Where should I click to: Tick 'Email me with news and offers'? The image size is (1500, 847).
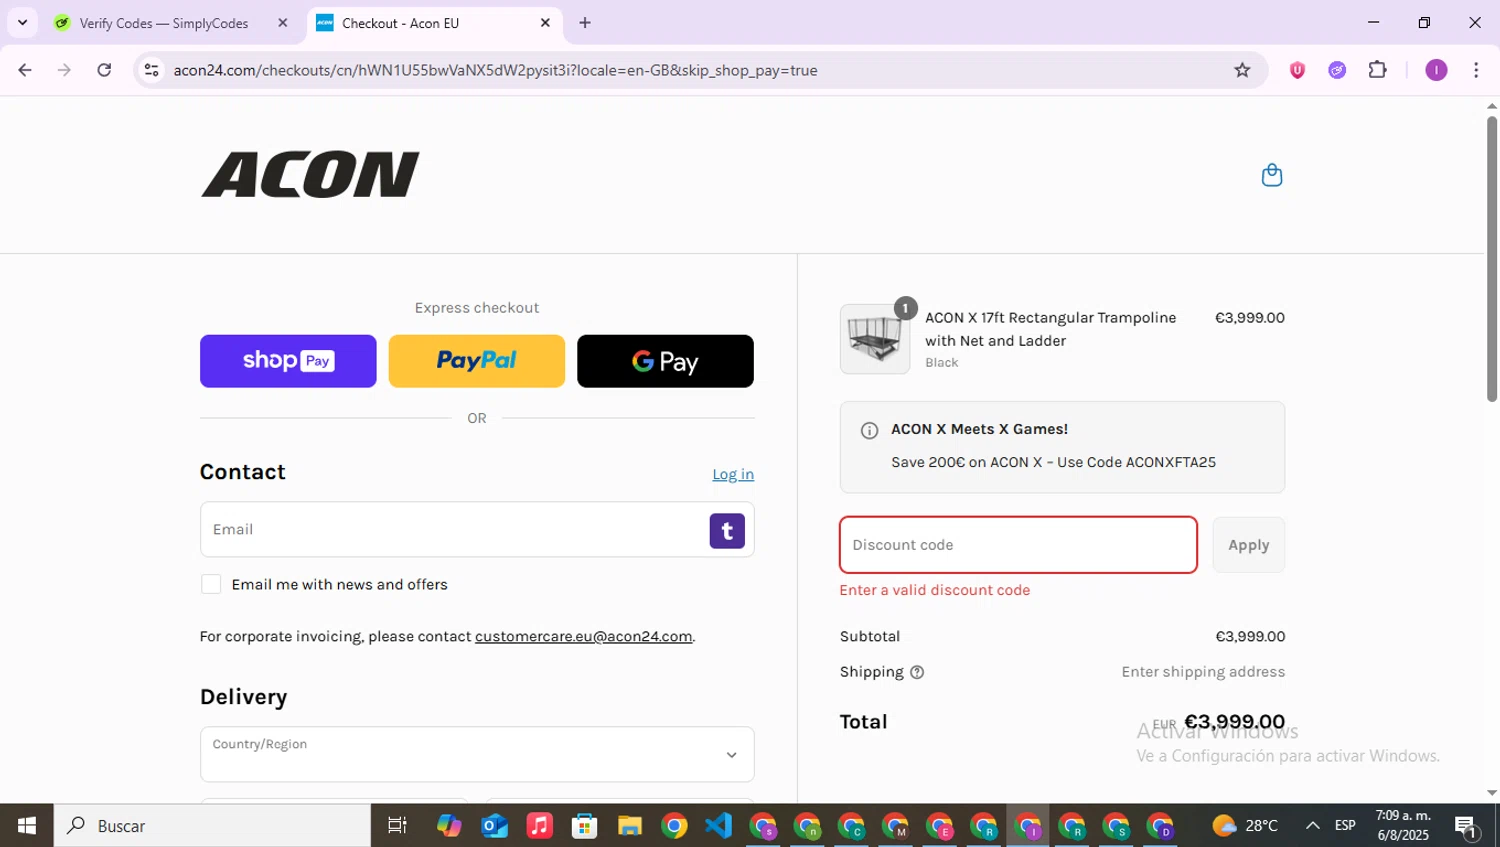211,584
